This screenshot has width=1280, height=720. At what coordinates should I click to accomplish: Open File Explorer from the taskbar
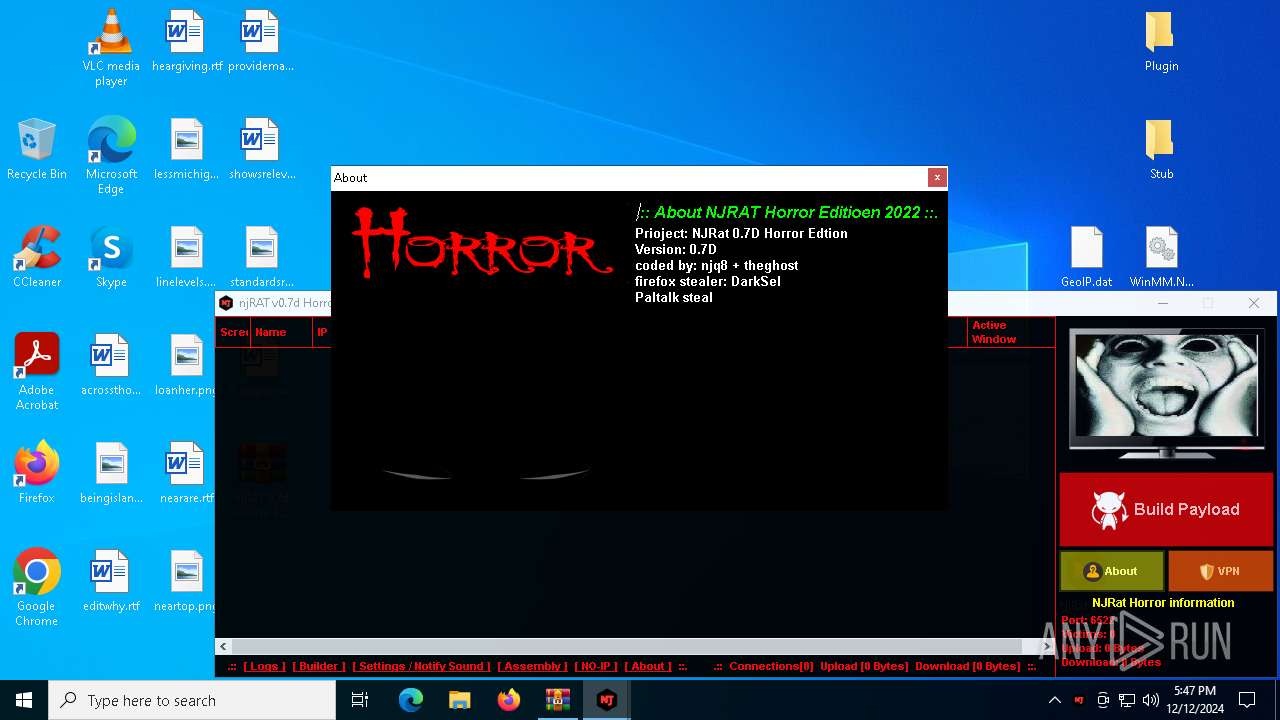[x=460, y=700]
